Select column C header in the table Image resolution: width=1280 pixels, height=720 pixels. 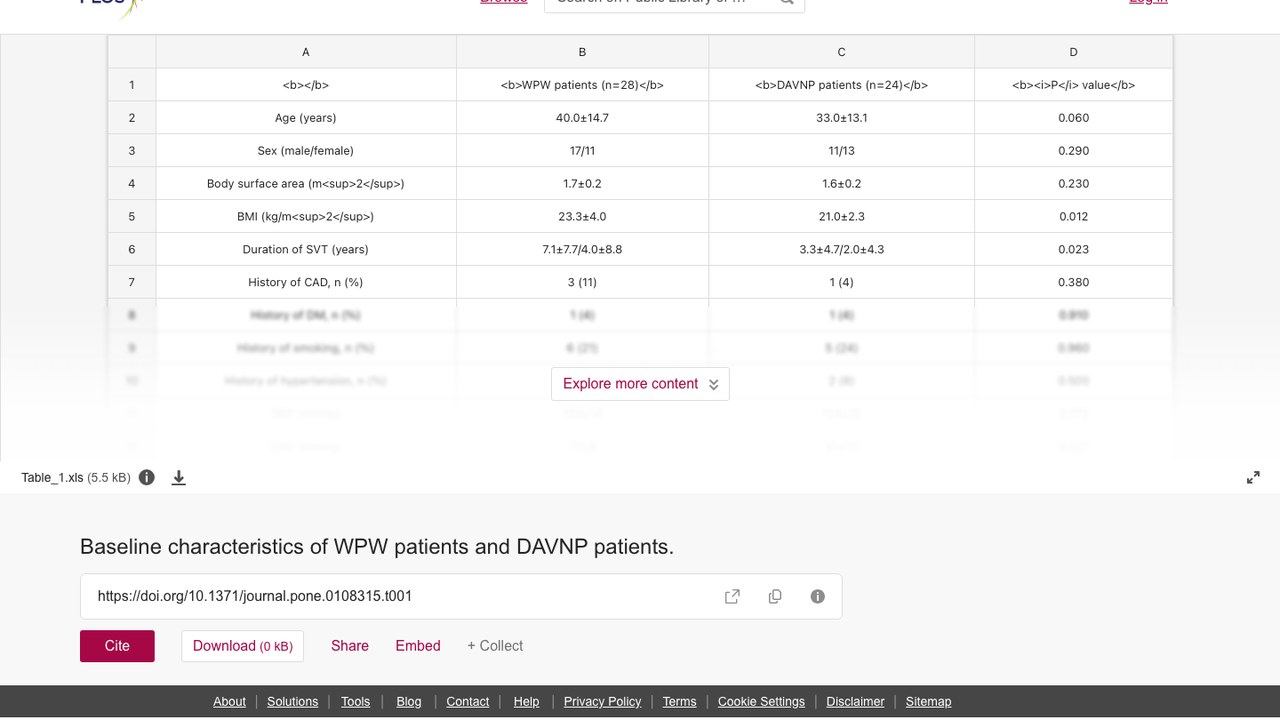click(x=841, y=52)
